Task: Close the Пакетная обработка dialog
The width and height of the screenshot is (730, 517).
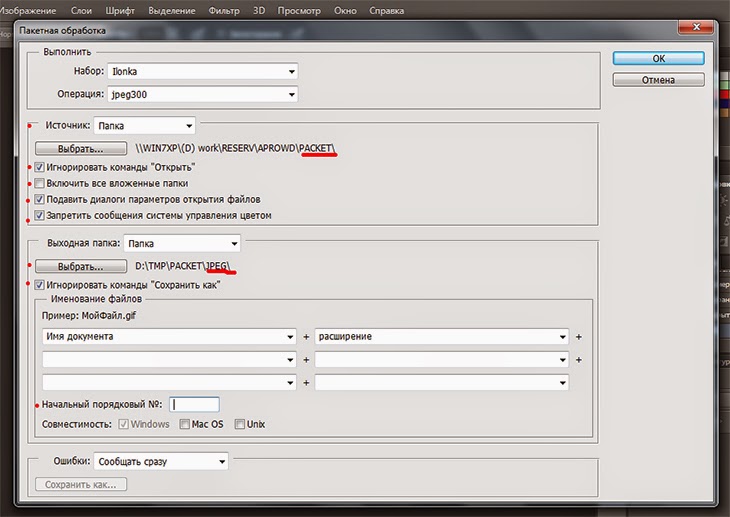Action: (x=696, y=27)
